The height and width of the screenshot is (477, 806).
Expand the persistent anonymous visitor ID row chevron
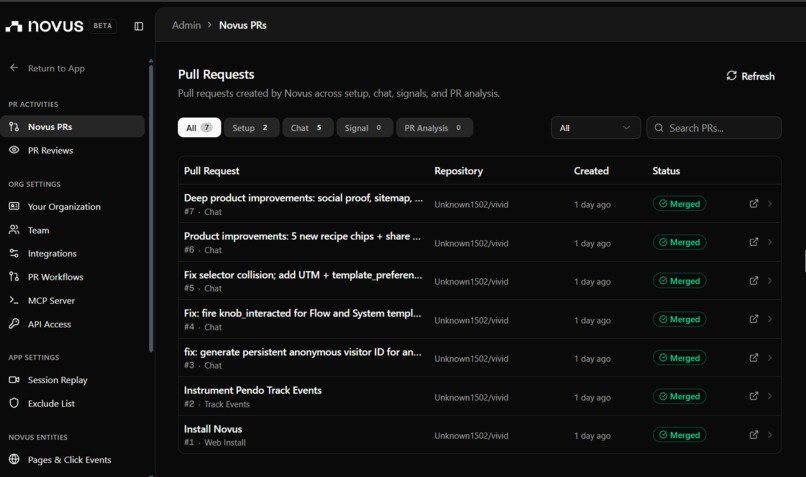pos(770,358)
